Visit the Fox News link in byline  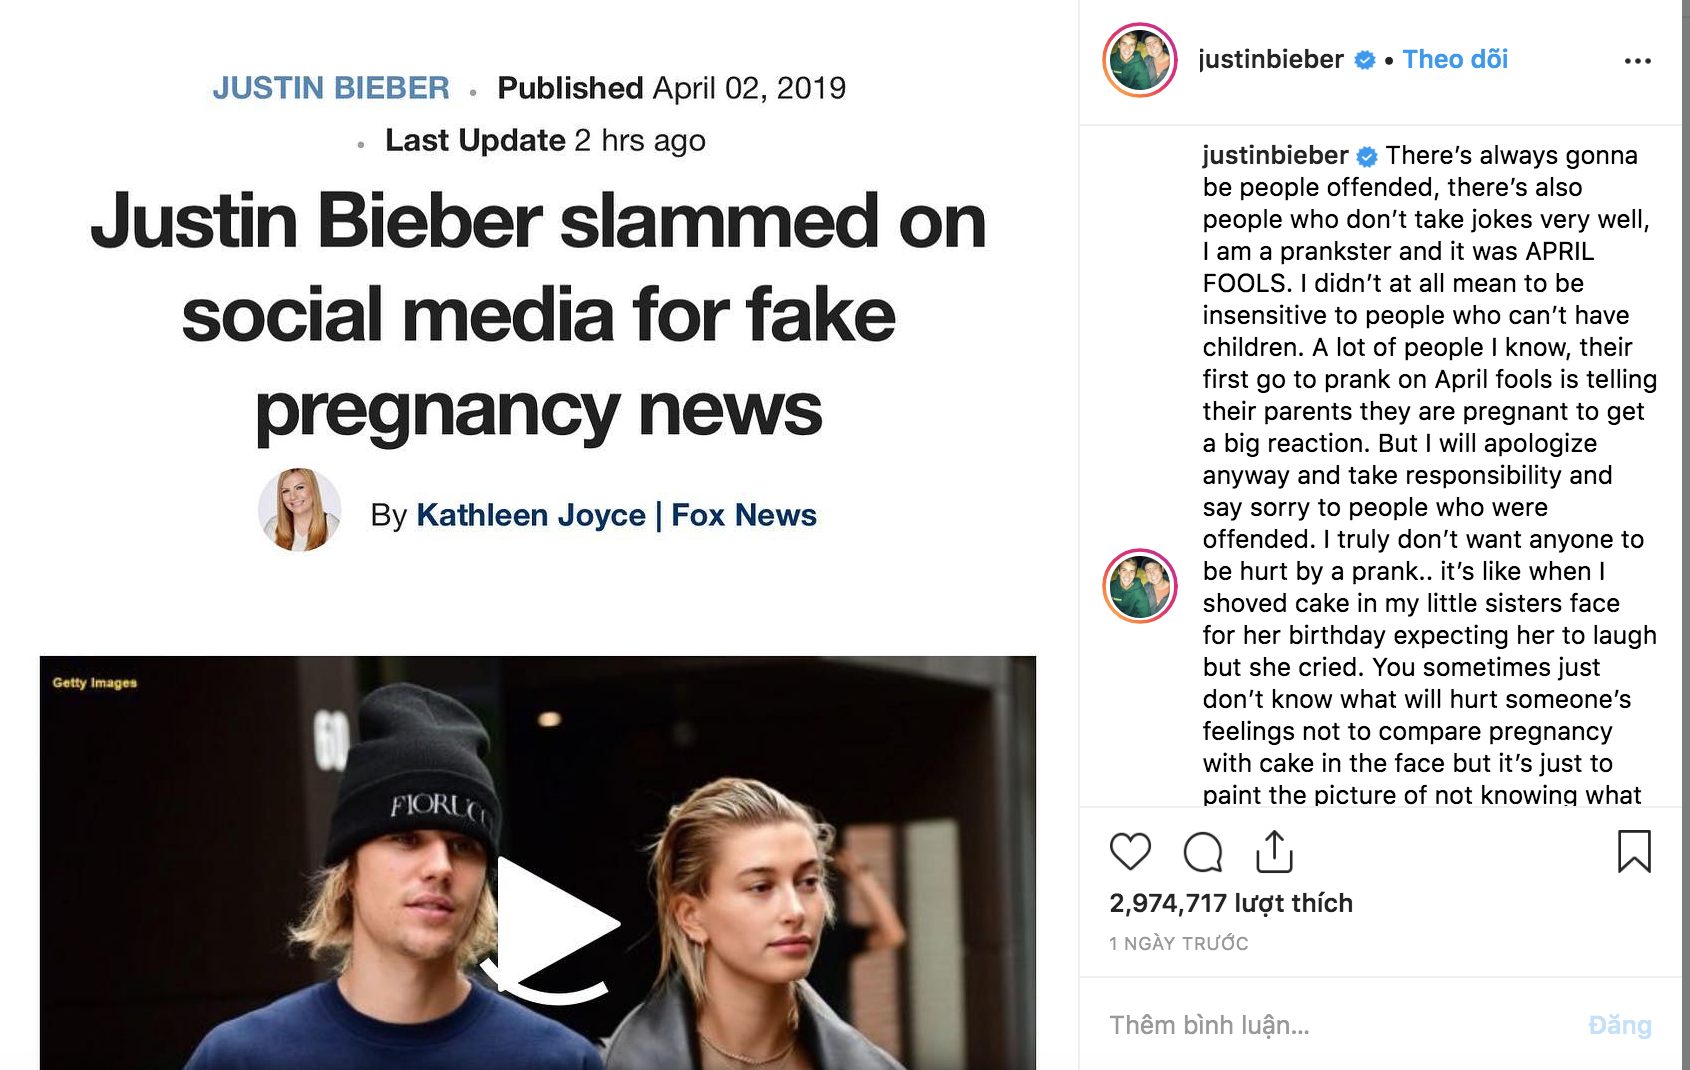[744, 515]
